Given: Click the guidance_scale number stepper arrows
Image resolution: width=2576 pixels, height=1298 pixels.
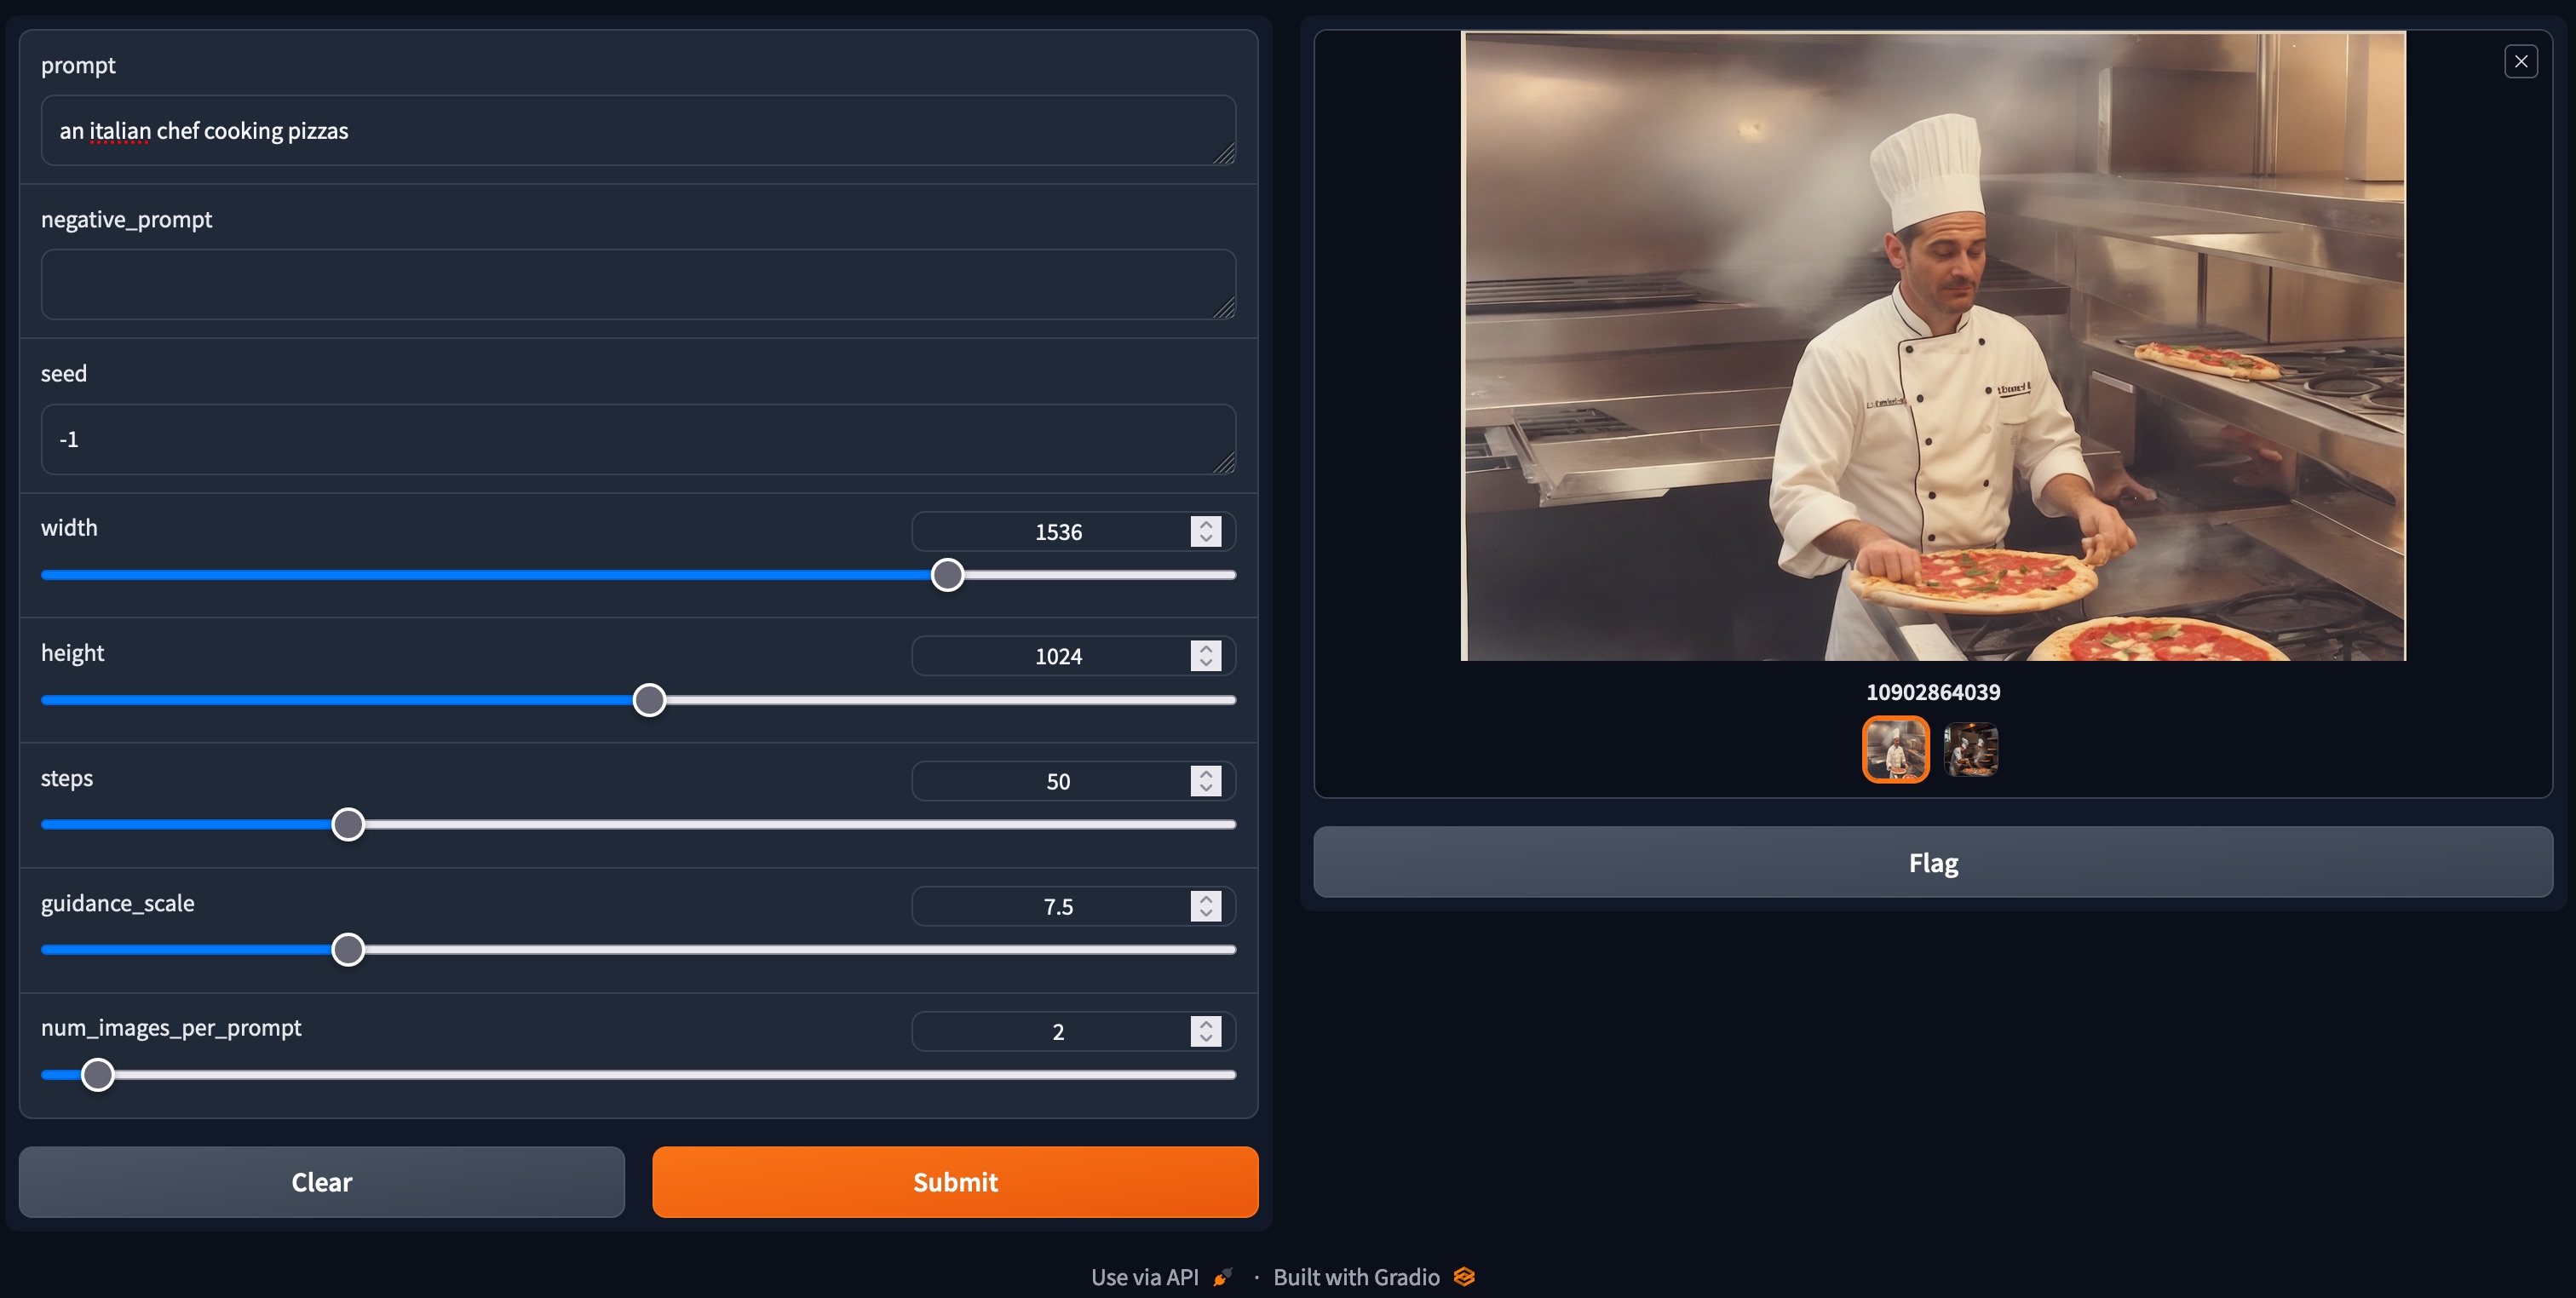Looking at the screenshot, I should (1205, 906).
